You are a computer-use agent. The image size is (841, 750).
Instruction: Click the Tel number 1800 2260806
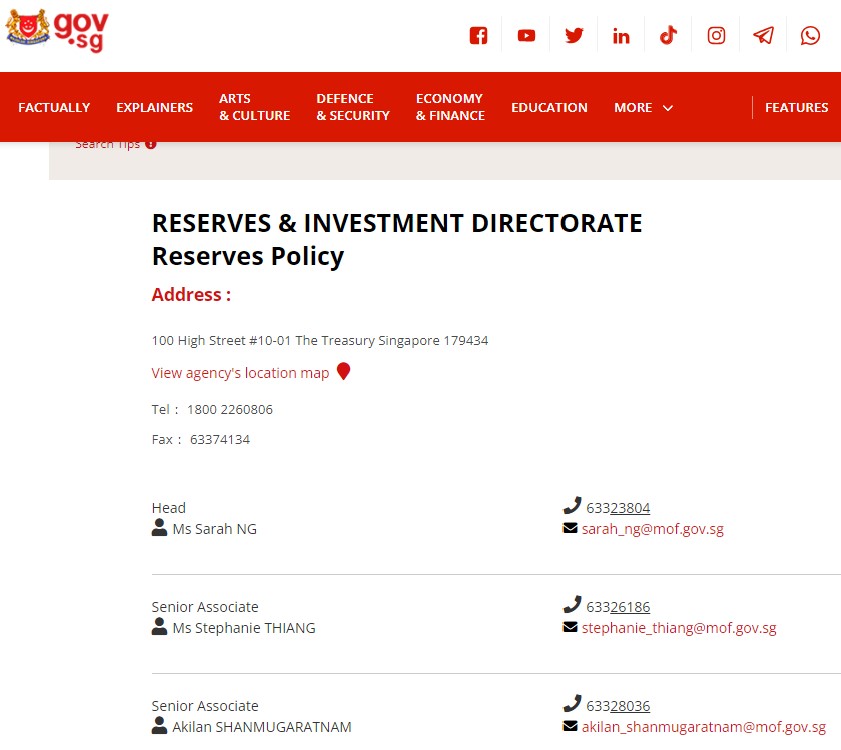point(230,409)
